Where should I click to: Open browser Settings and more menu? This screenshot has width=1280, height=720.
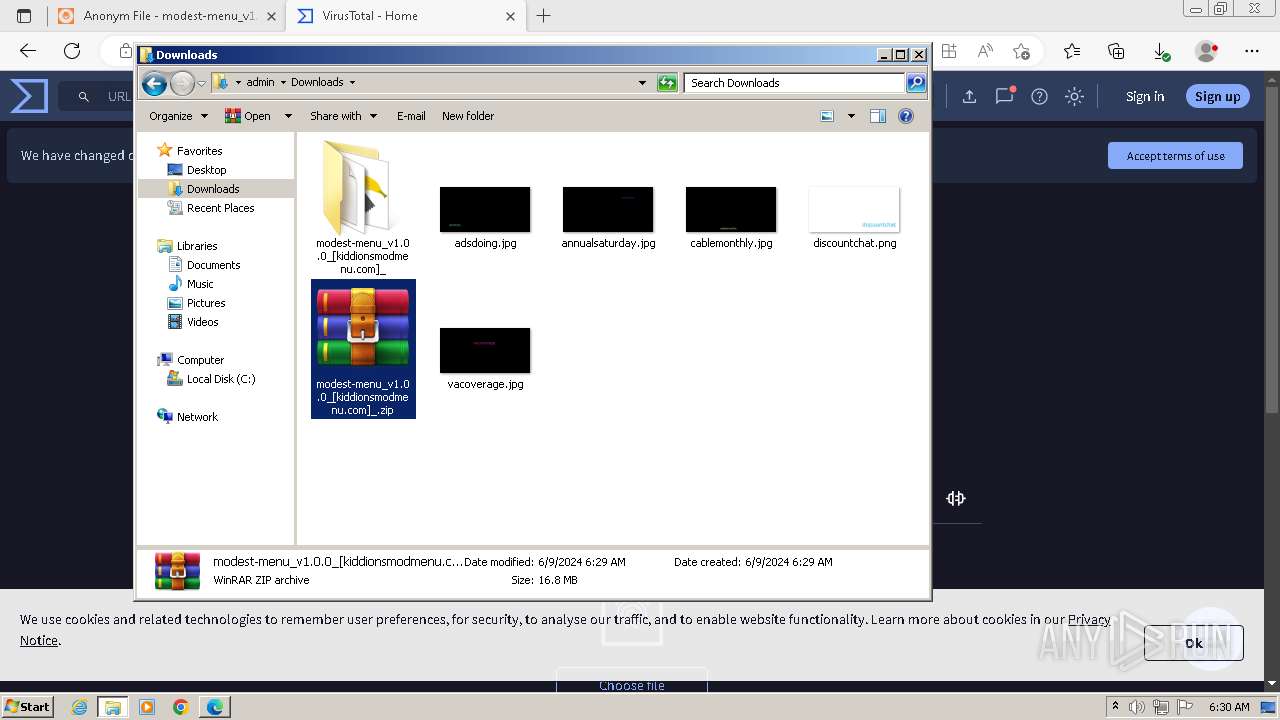click(1252, 51)
